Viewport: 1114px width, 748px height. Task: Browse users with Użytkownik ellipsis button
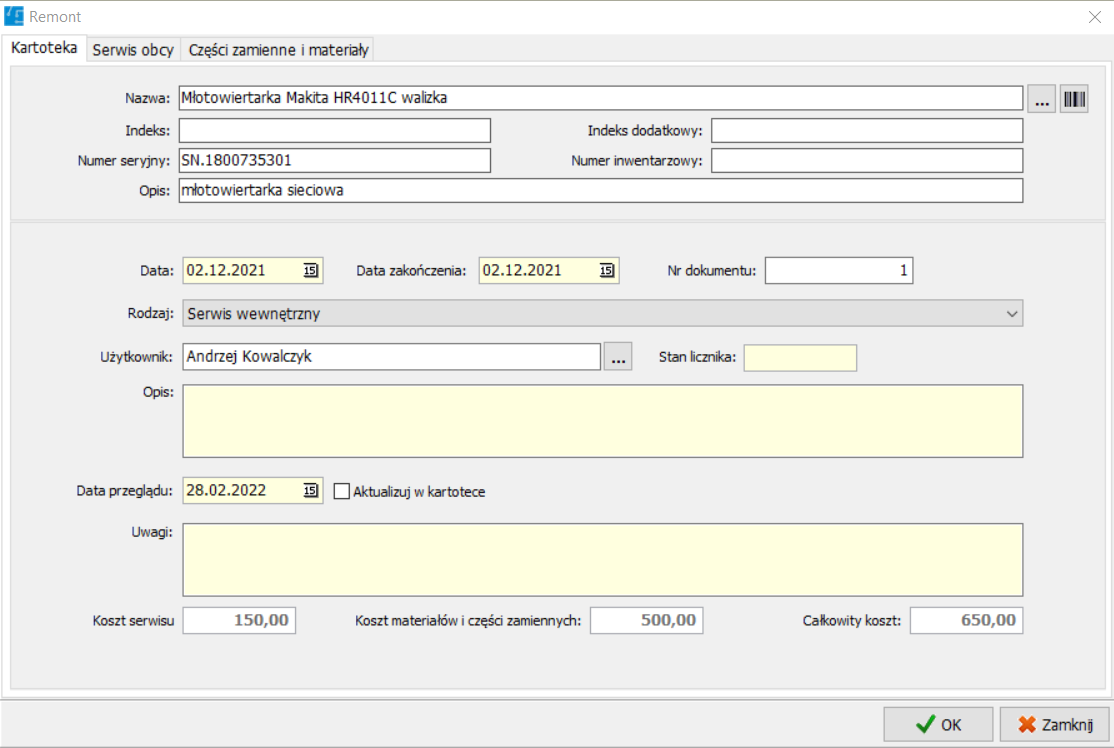pos(618,357)
